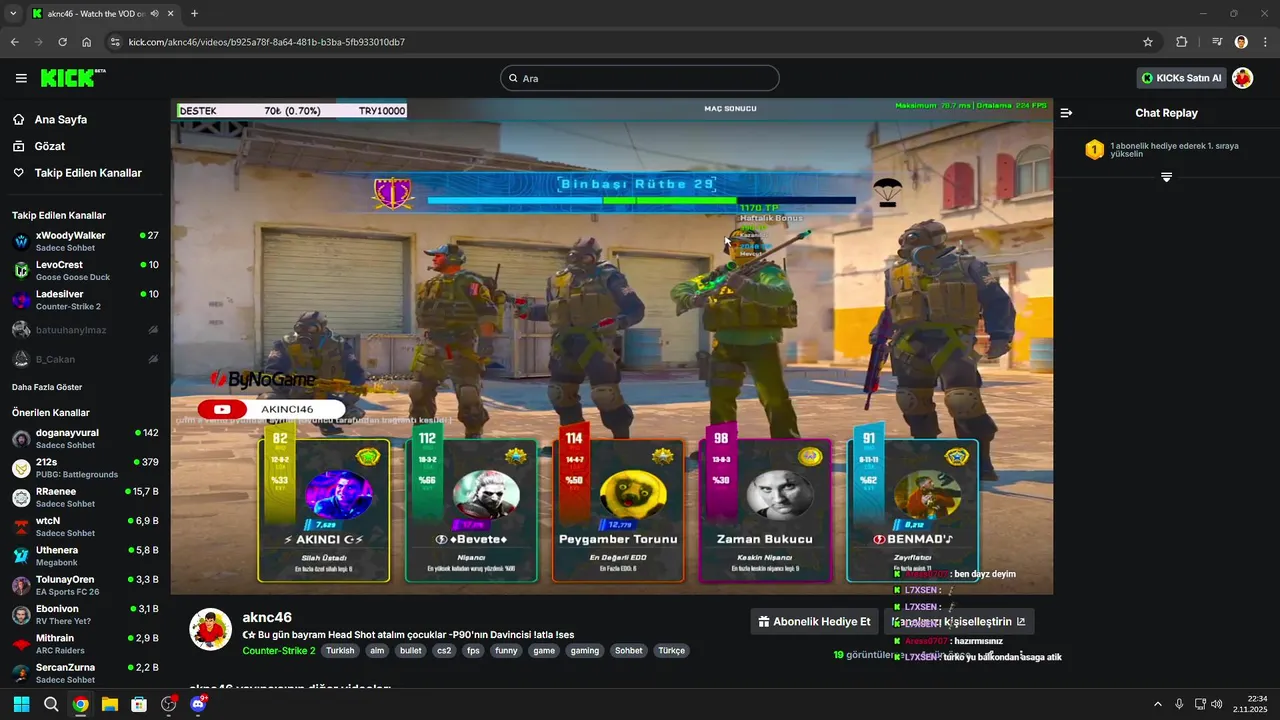Go back to the previous page
Image resolution: width=1280 pixels, height=720 pixels.
point(15,42)
